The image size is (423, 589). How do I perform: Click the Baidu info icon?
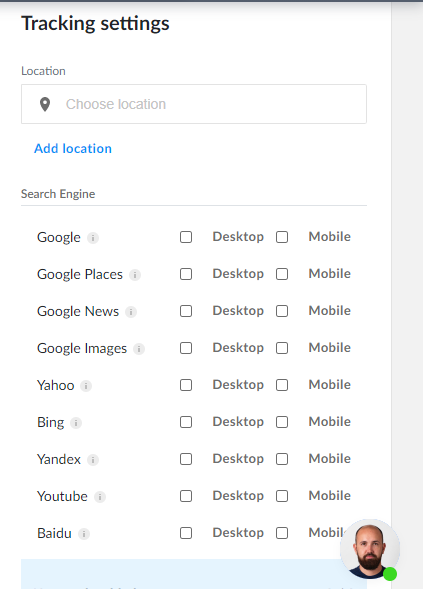pos(84,534)
